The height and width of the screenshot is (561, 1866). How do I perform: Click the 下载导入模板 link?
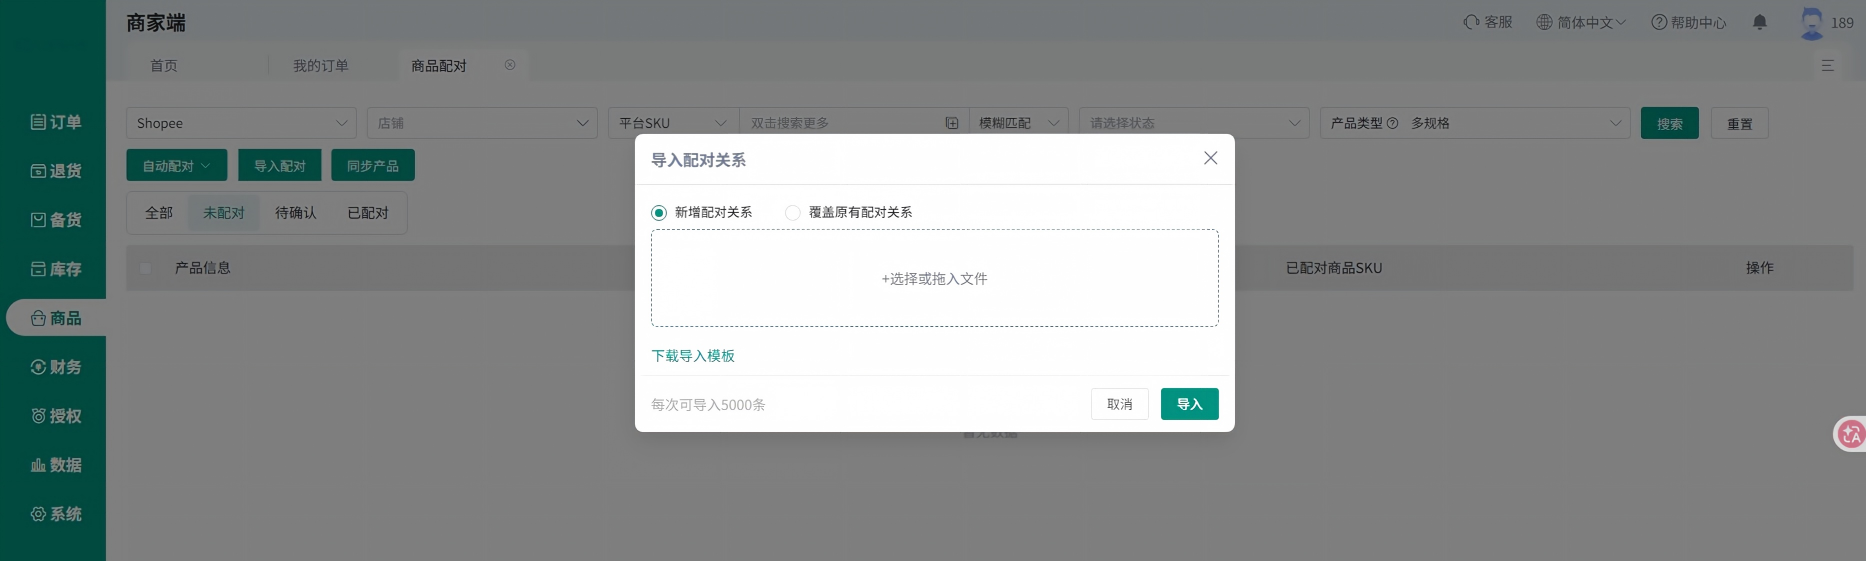click(x=693, y=356)
